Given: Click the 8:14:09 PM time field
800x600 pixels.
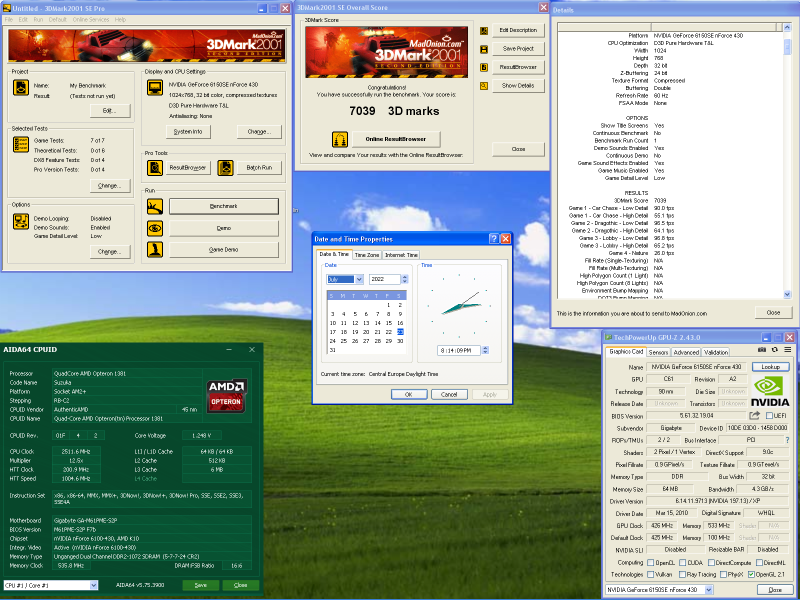Looking at the screenshot, I should [x=459, y=351].
